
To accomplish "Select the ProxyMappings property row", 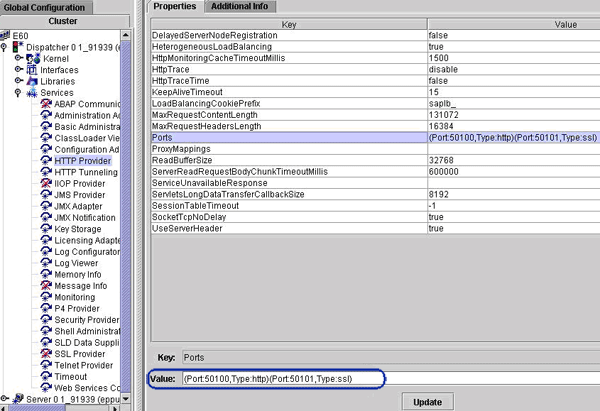I will click(375, 149).
